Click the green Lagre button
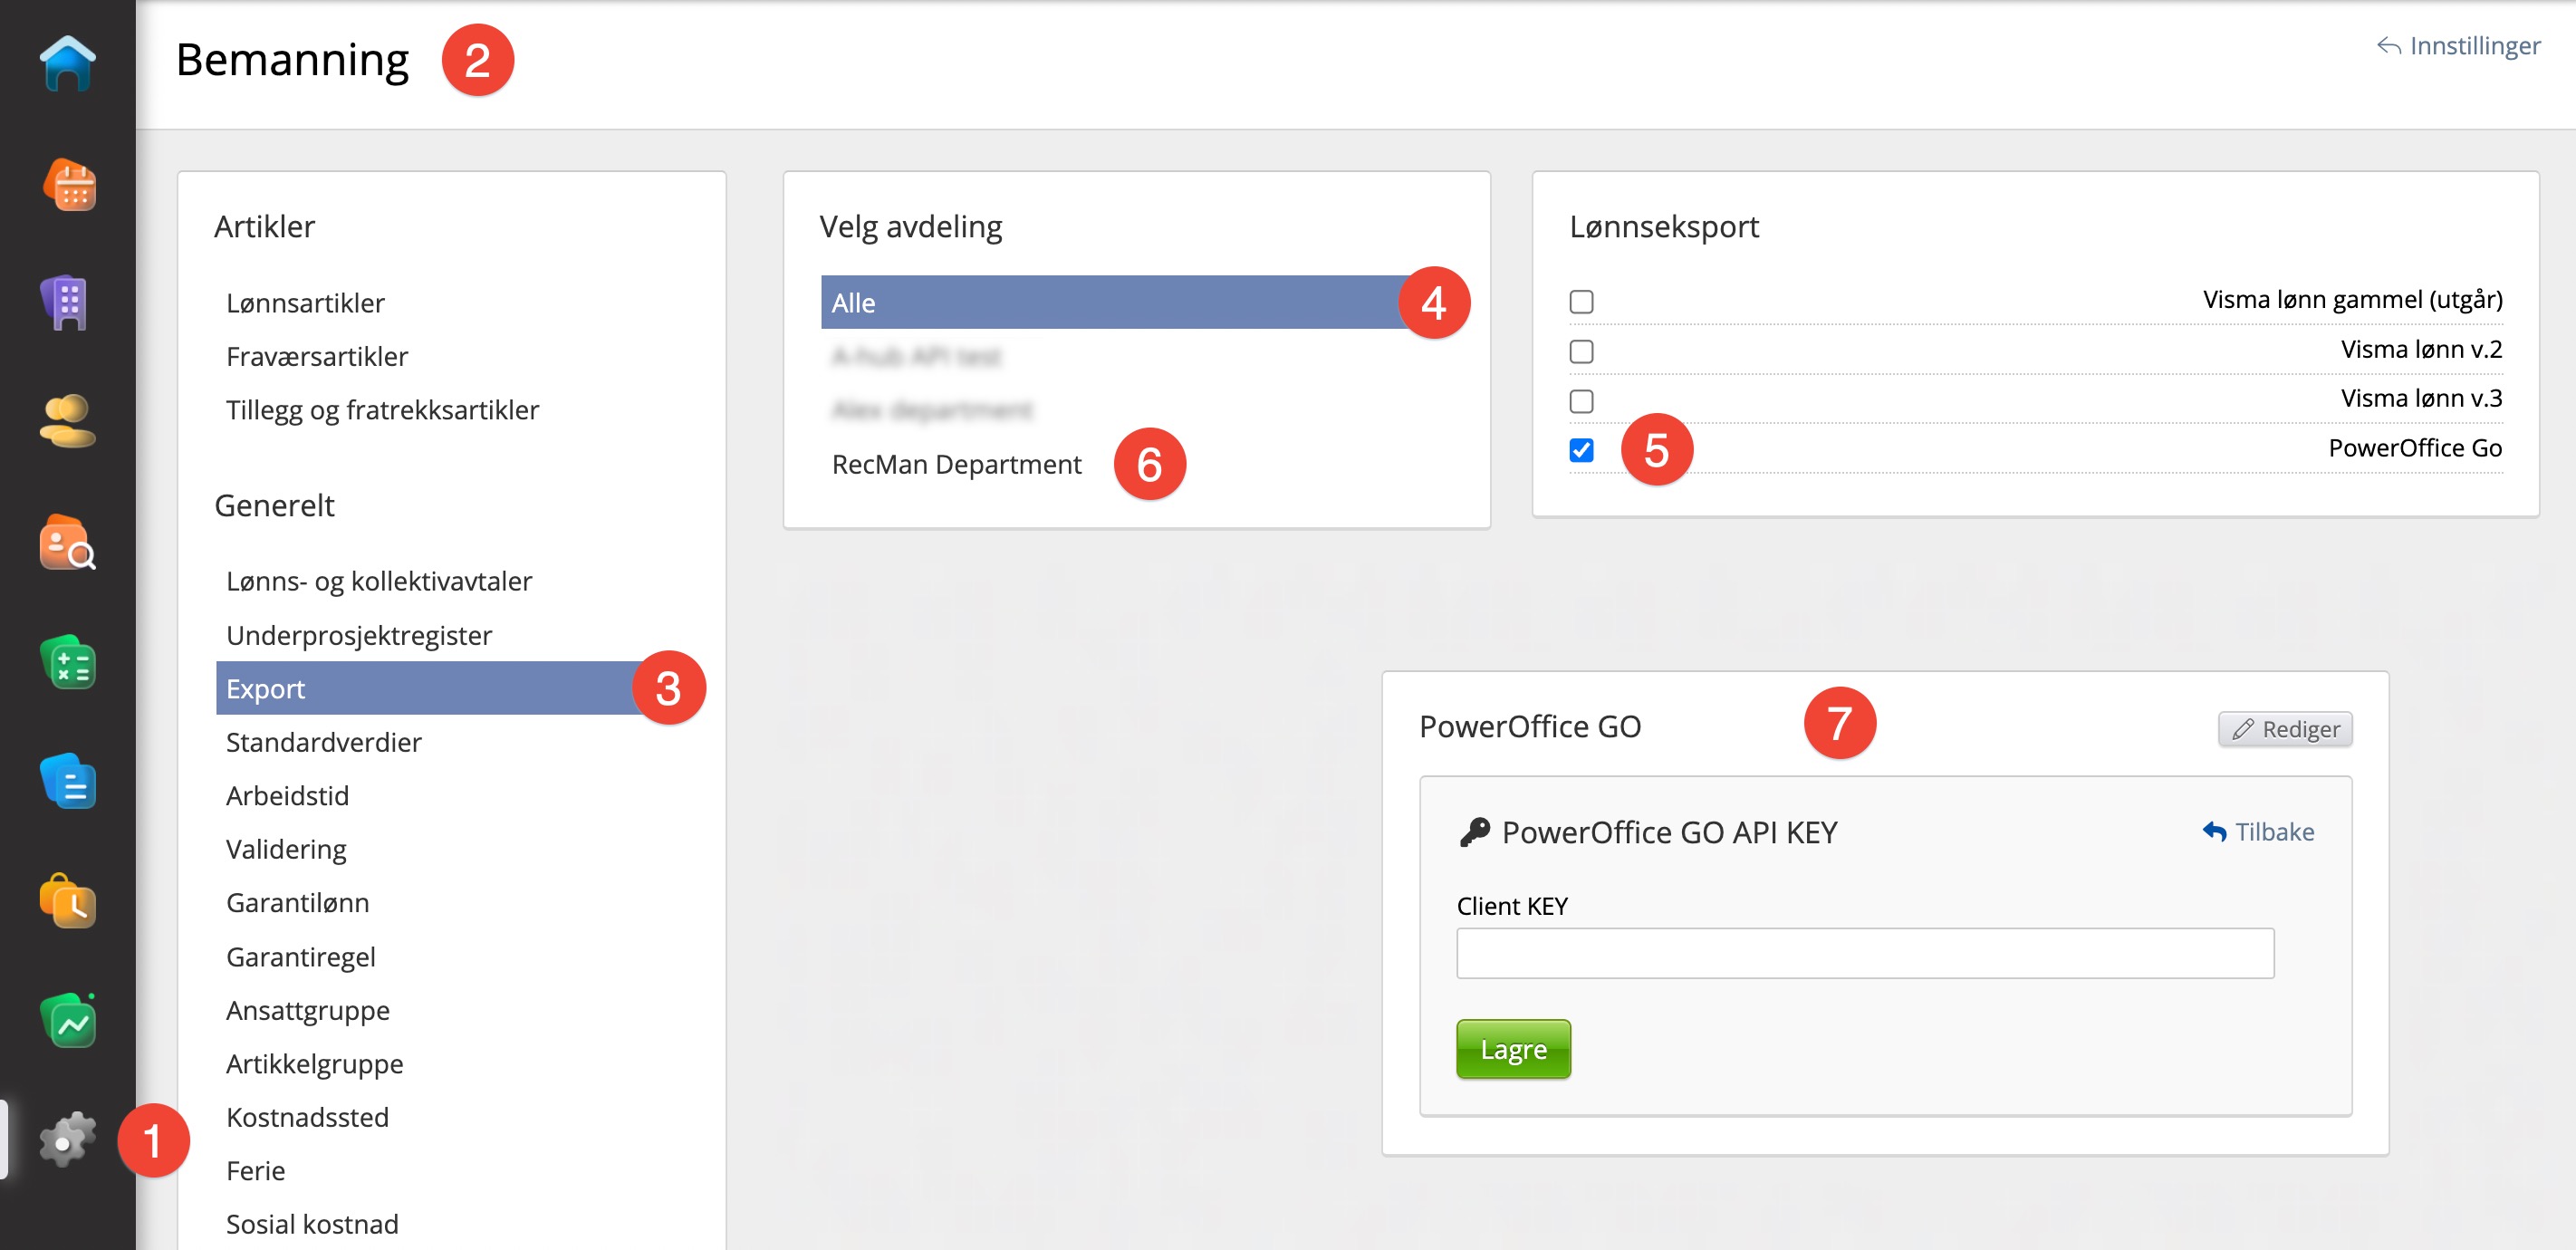The image size is (2576, 1250). (1513, 1049)
